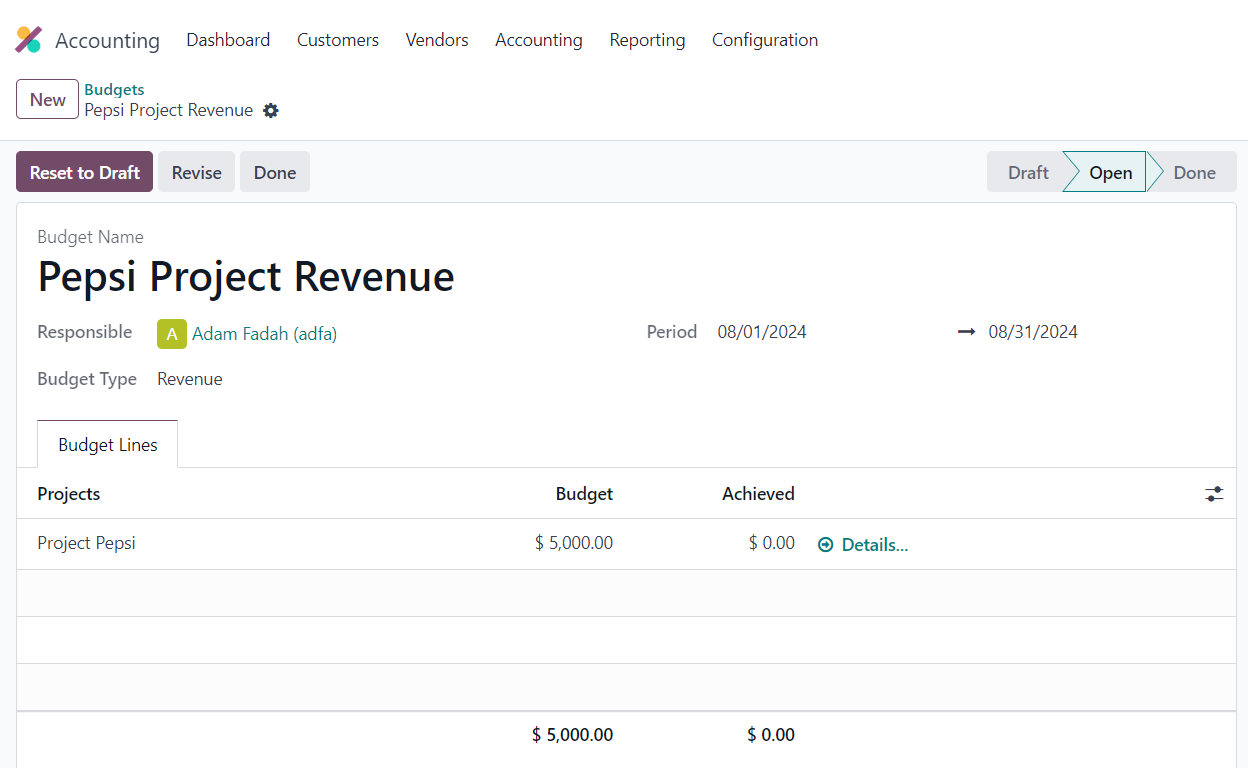The width and height of the screenshot is (1248, 768).
Task: Click the total achieved $ 0.00 in footer
Action: pyautogui.click(x=771, y=735)
